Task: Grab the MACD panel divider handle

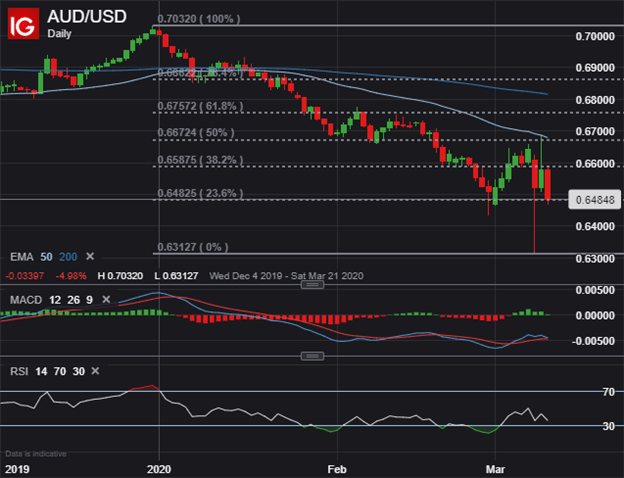Action: pyautogui.click(x=312, y=284)
